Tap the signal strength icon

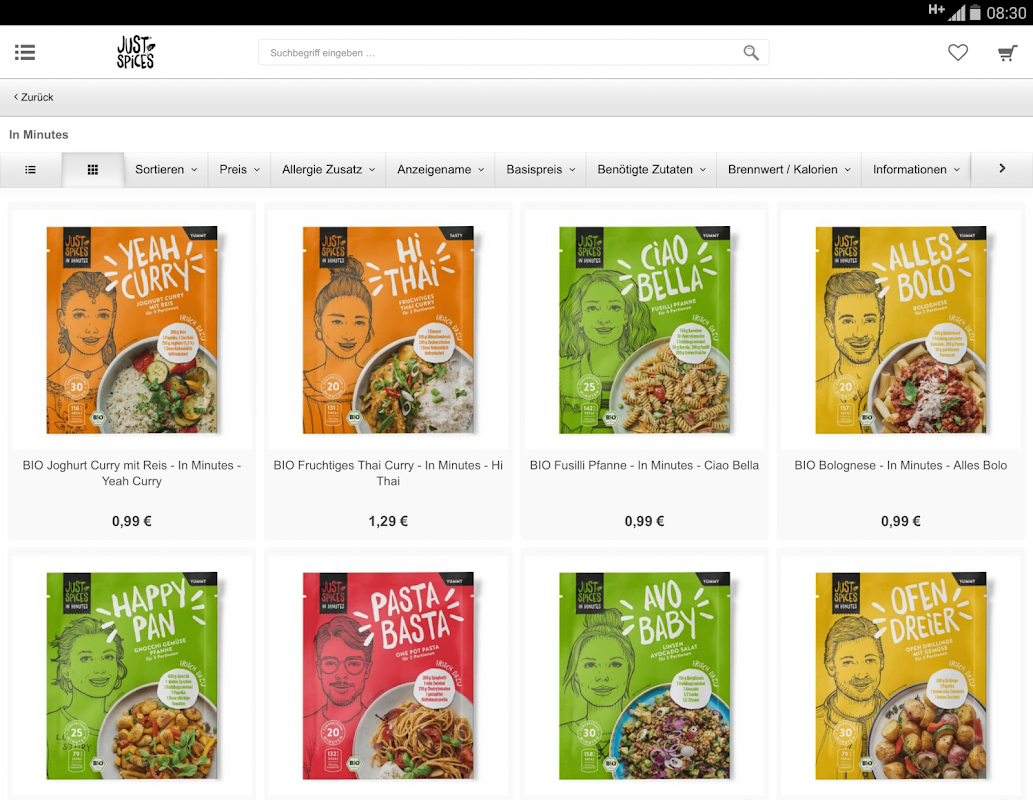click(x=957, y=13)
